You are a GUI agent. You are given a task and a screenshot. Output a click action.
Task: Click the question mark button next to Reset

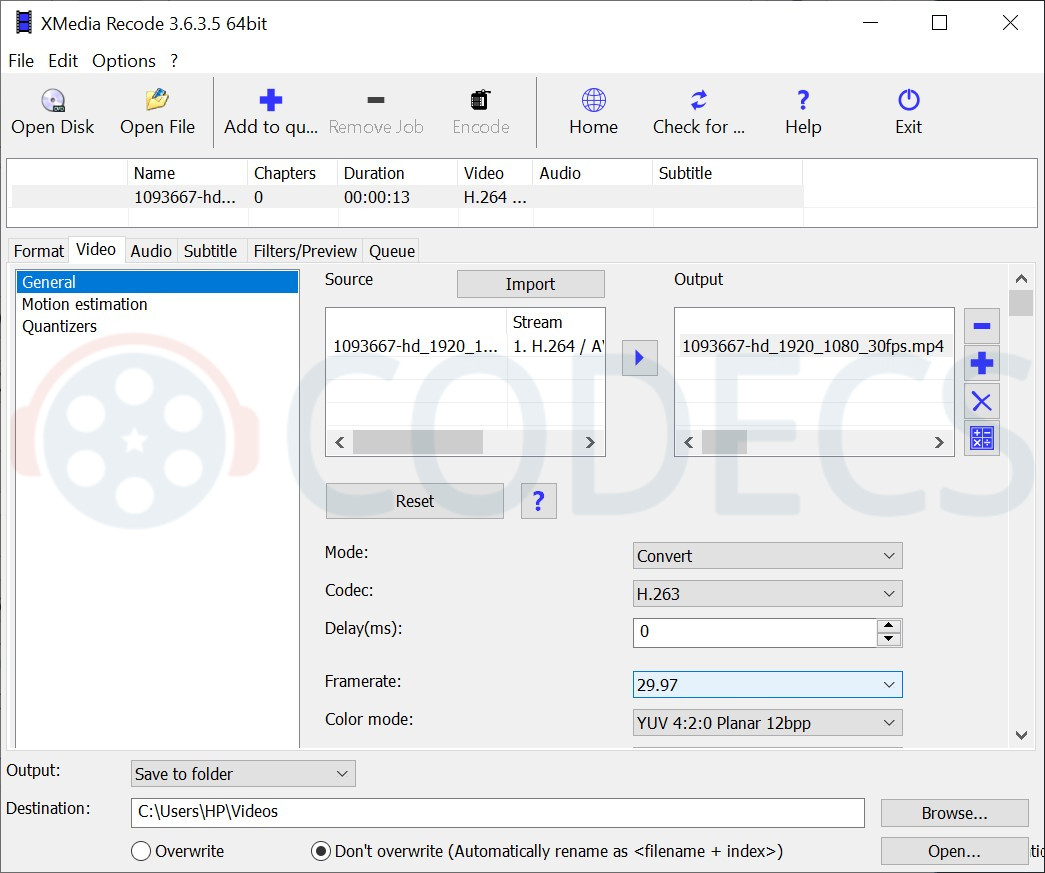pos(538,501)
